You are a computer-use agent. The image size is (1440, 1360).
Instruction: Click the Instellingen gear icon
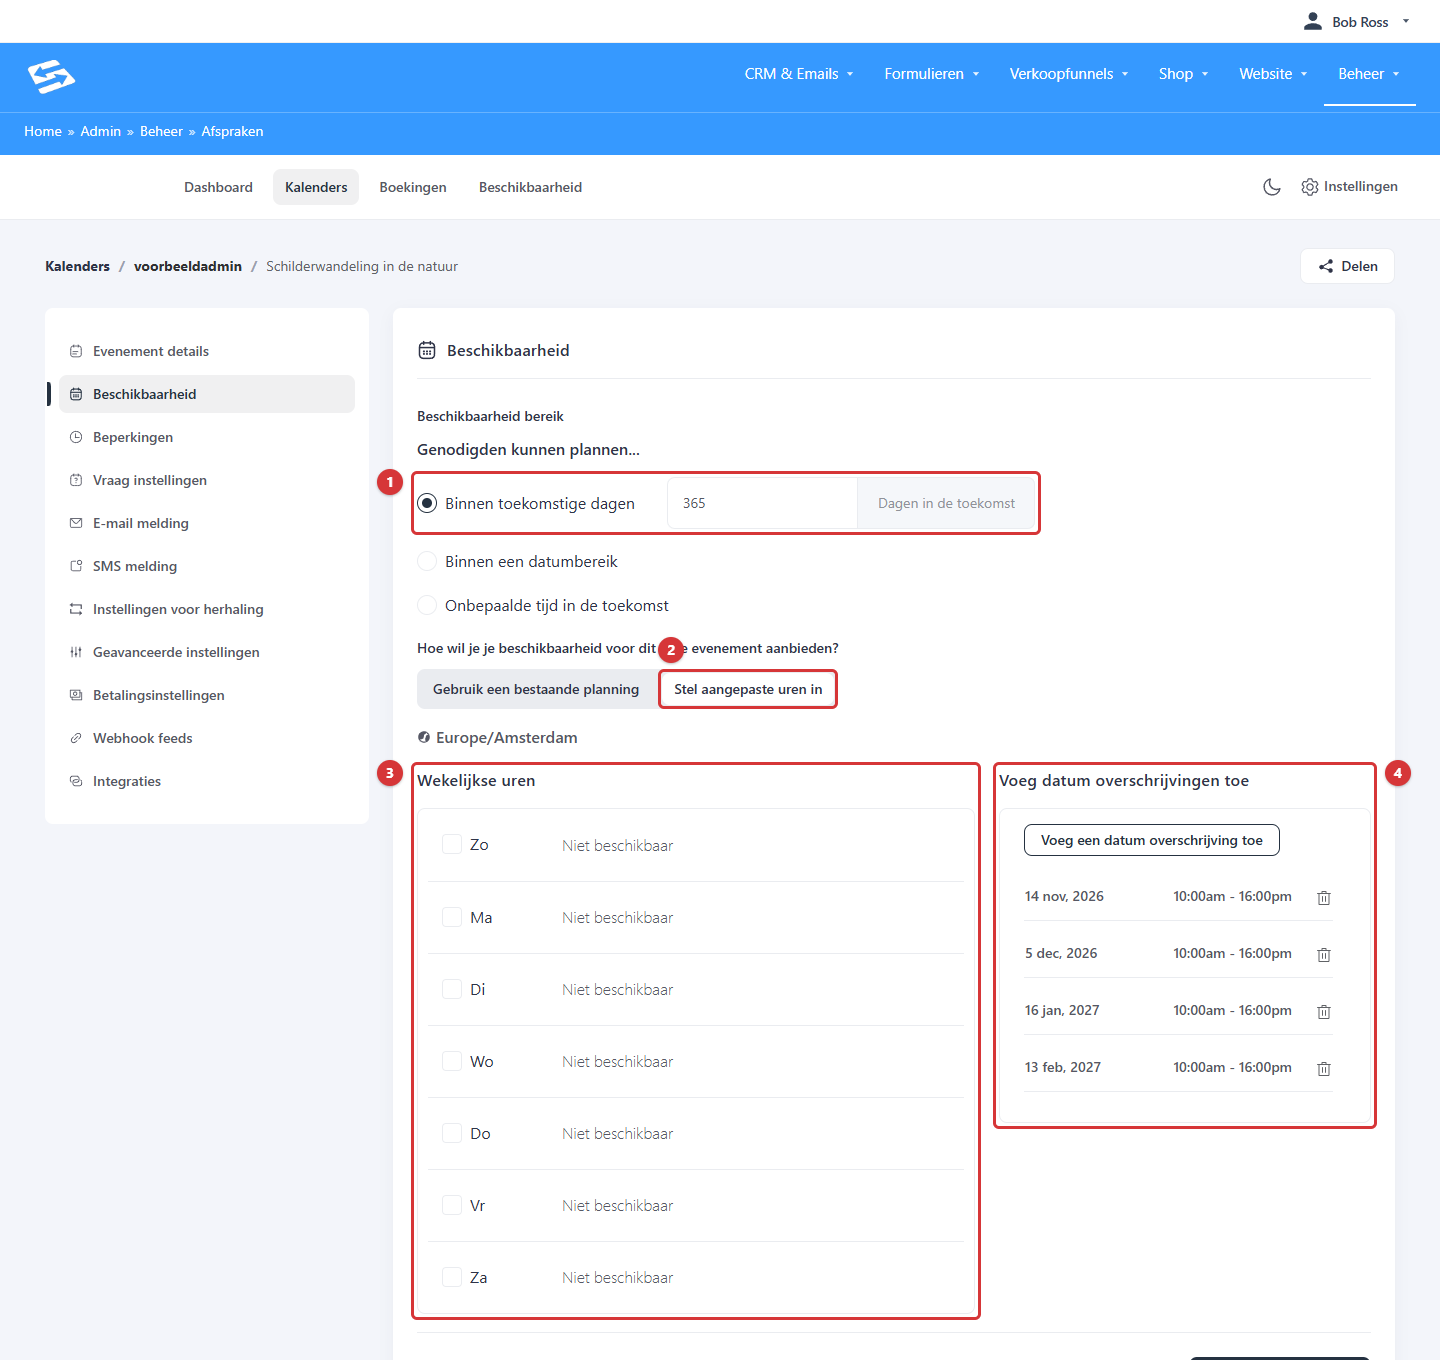click(1310, 187)
